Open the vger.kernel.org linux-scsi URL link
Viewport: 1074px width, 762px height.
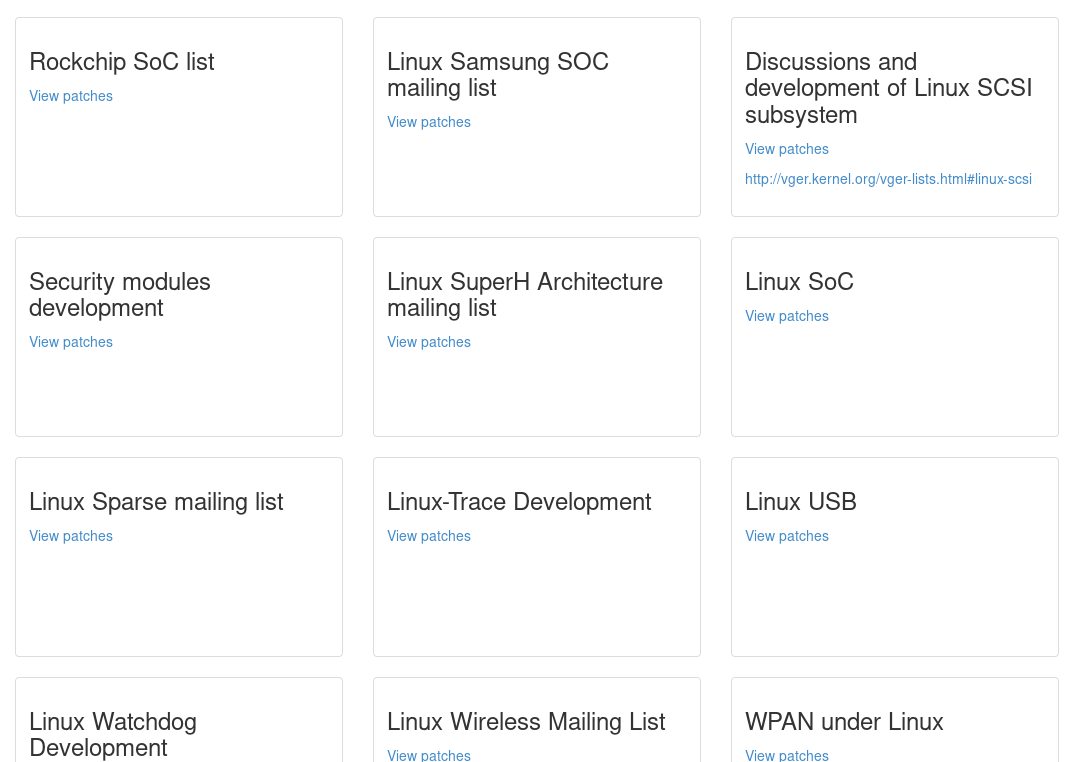[888, 179]
